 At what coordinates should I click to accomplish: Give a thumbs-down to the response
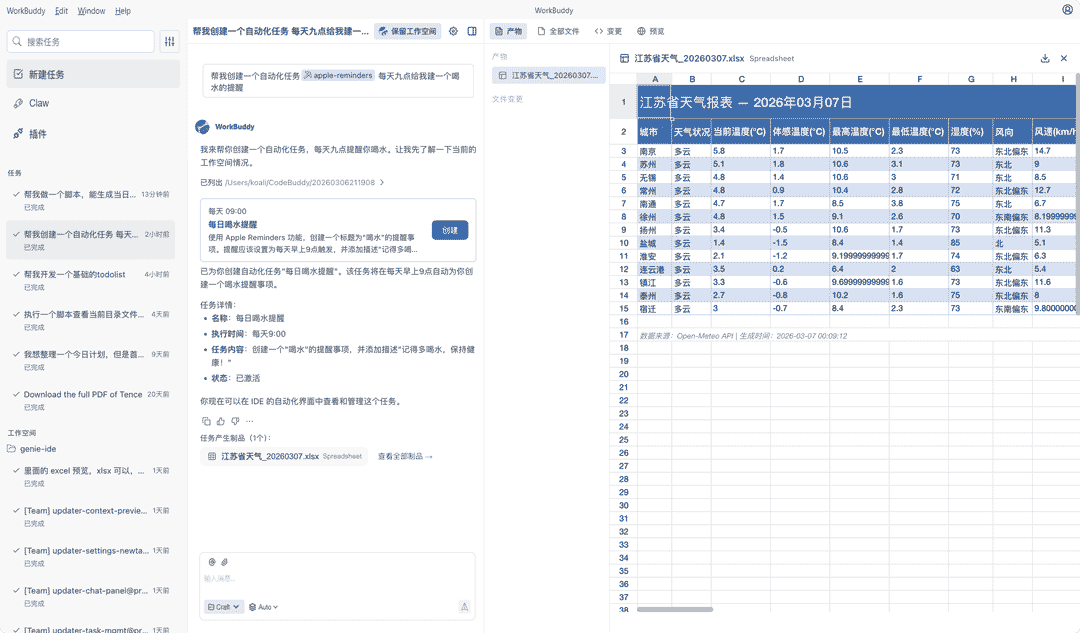click(234, 421)
